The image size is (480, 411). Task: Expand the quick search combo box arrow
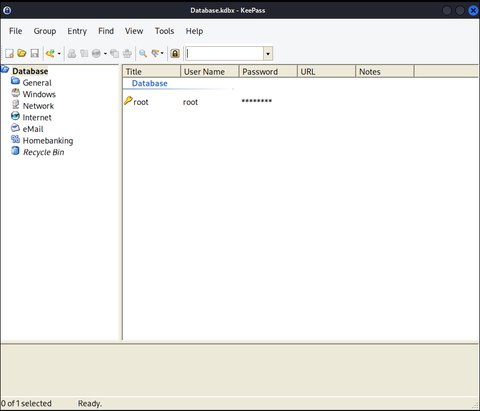point(268,54)
